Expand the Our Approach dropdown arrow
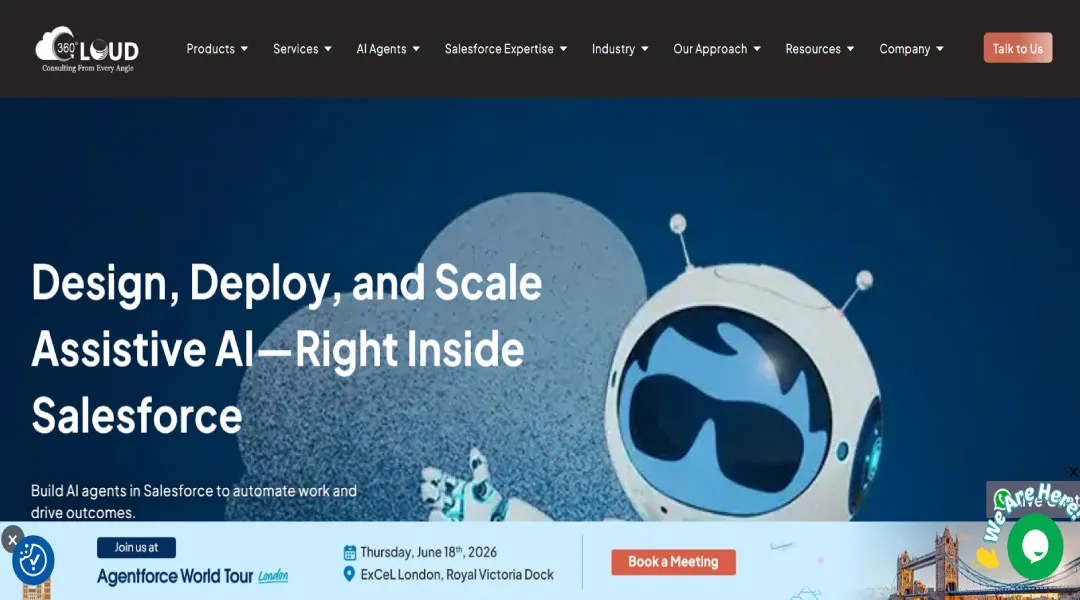Image resolution: width=1080 pixels, height=600 pixels. [x=757, y=49]
